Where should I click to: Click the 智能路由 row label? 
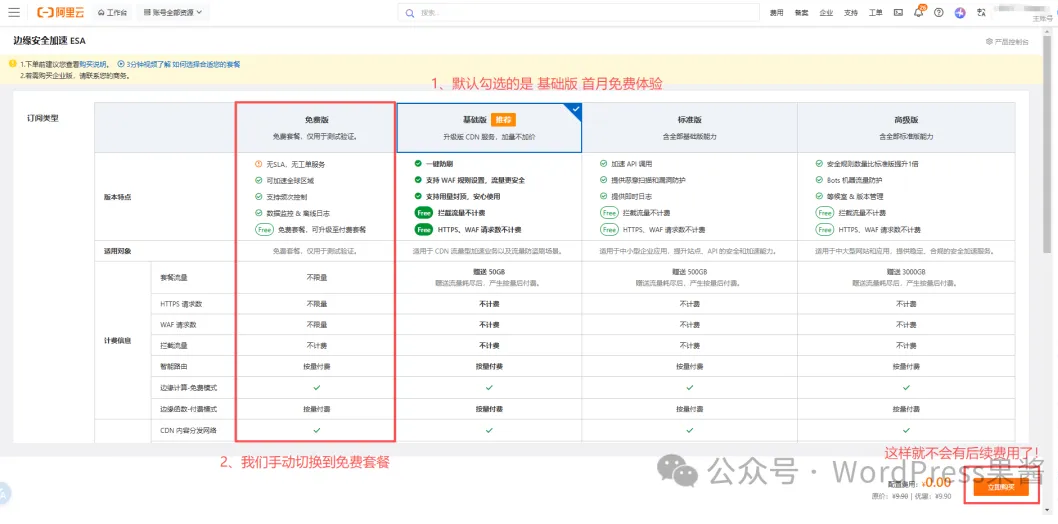[174, 367]
